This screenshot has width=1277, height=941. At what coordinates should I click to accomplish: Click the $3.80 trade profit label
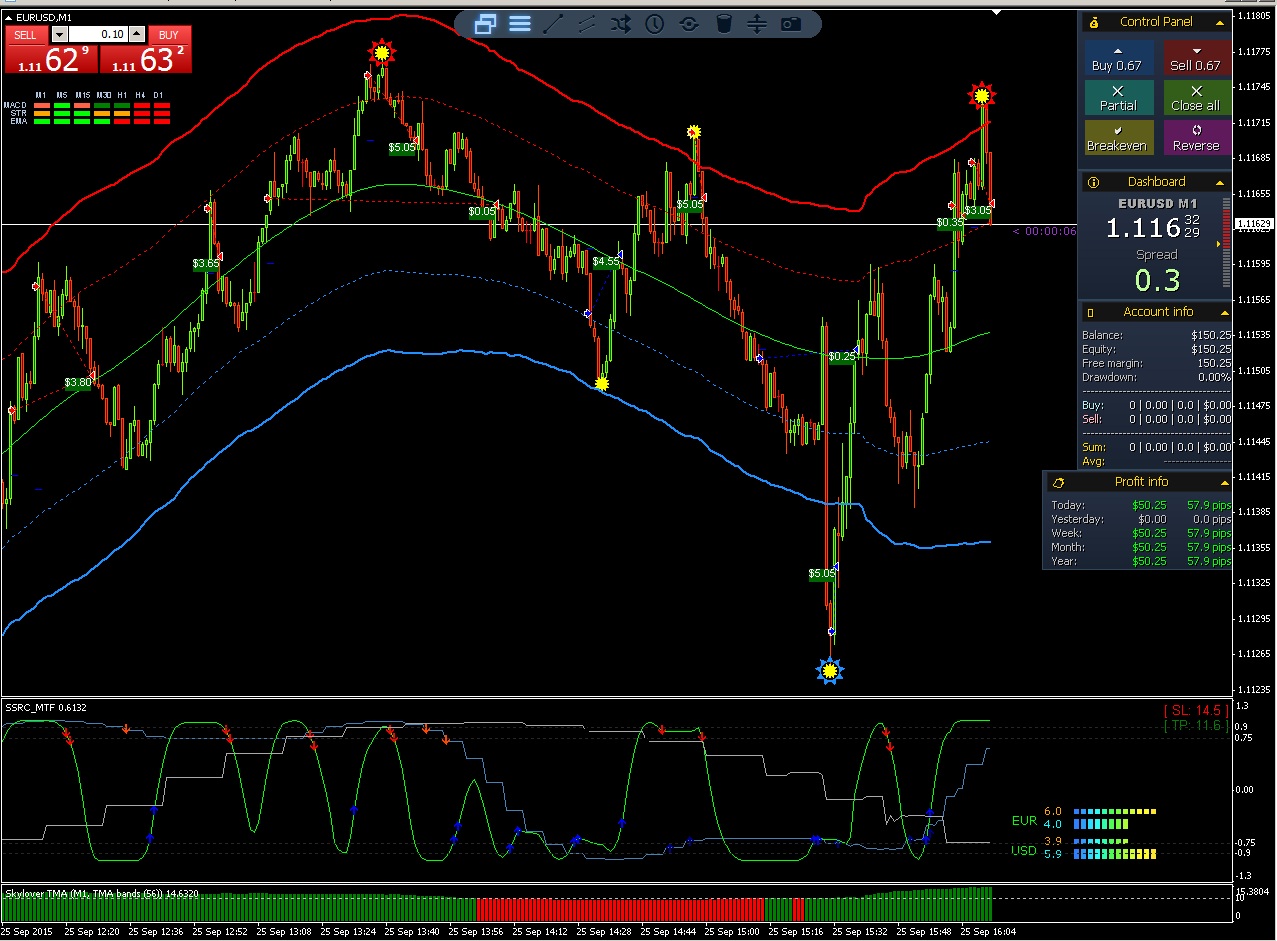(x=78, y=382)
